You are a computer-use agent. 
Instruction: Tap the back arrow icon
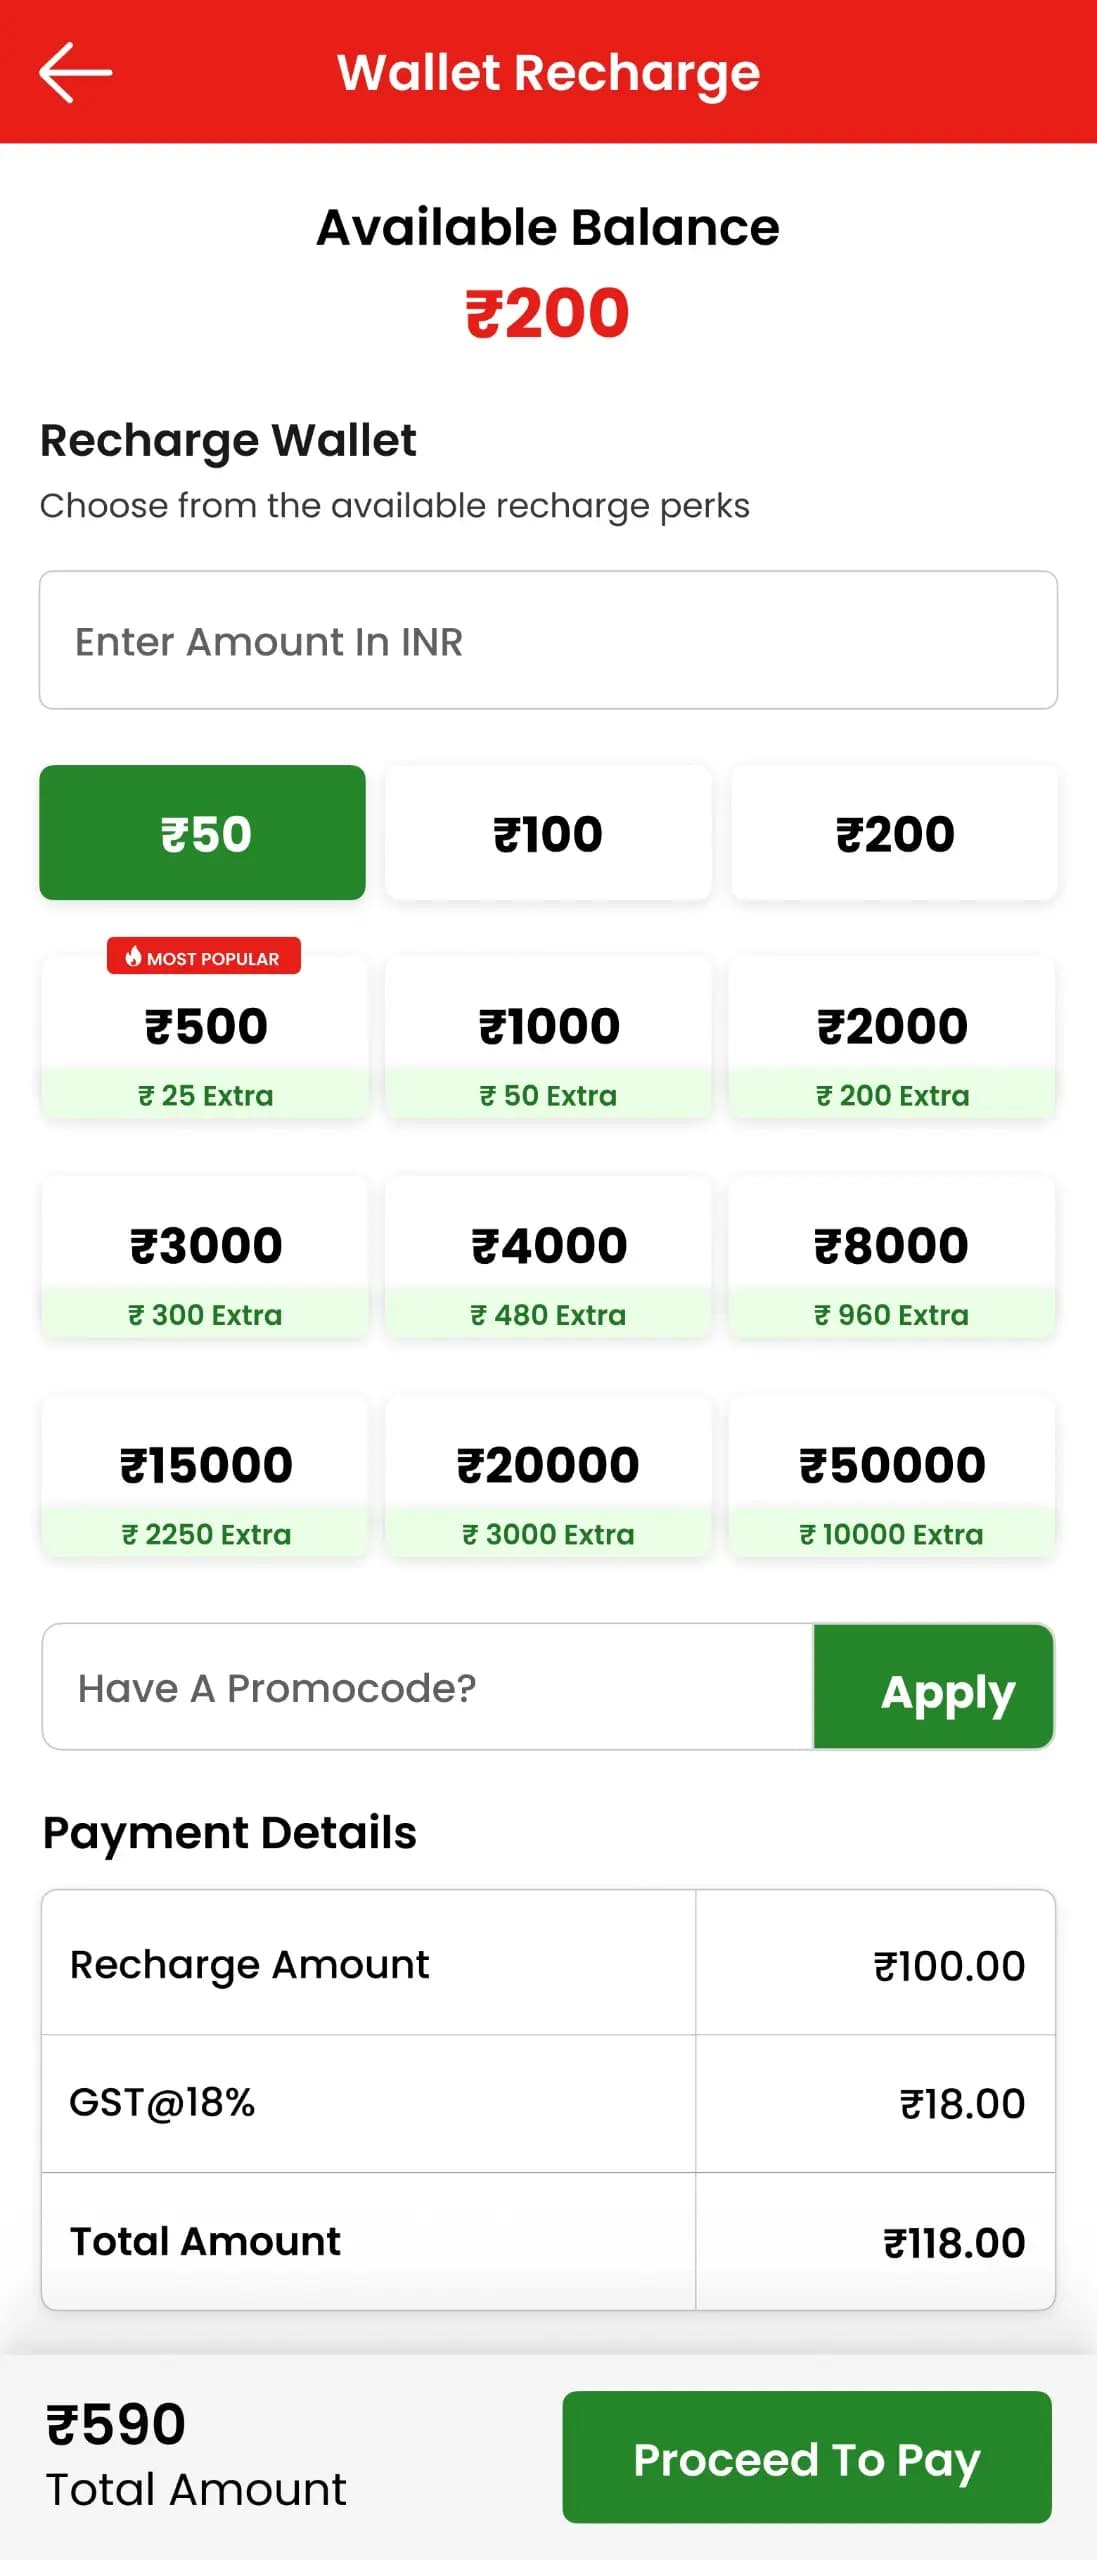(75, 72)
